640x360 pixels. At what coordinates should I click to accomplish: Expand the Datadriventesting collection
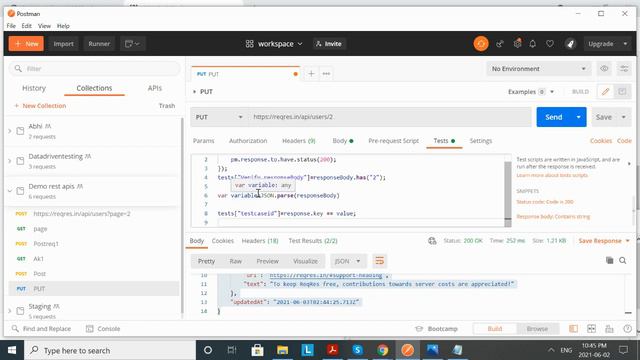tap(10, 161)
